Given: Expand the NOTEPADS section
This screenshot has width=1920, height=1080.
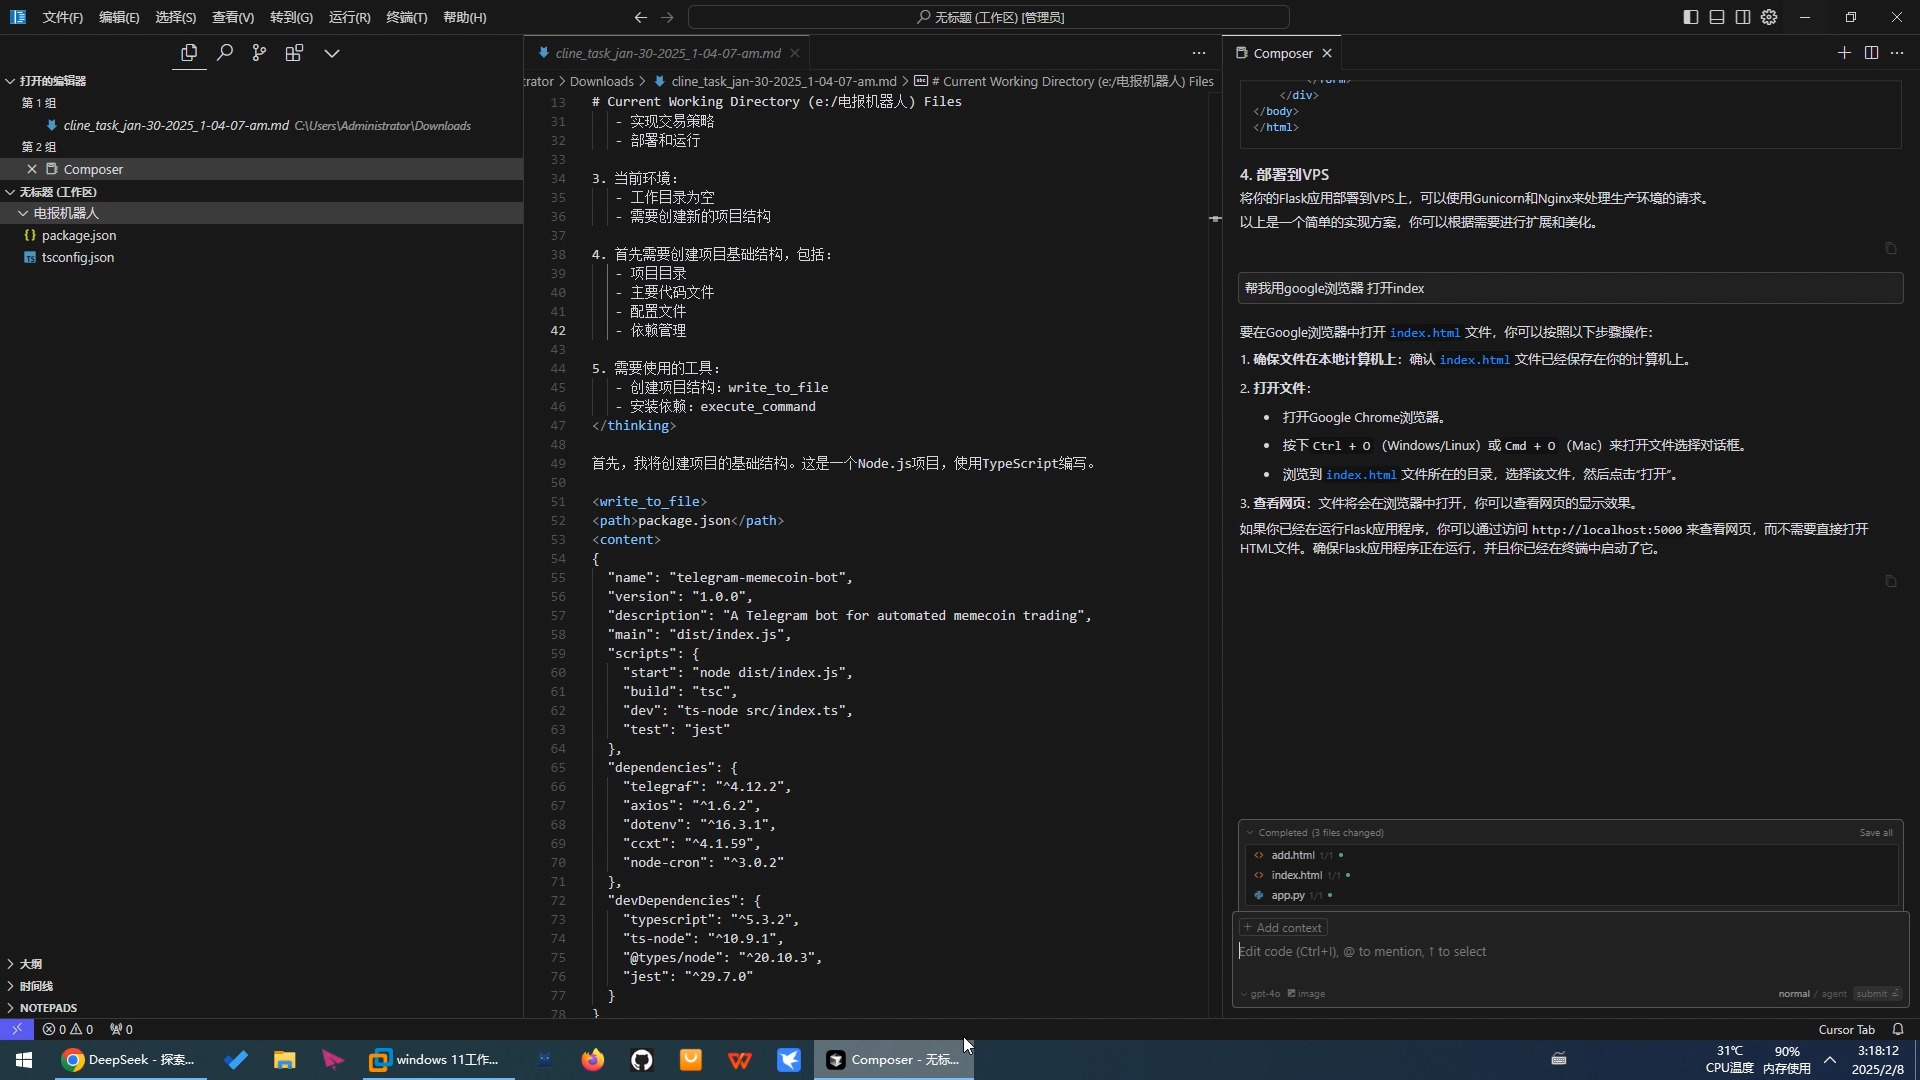Looking at the screenshot, I should click(47, 1008).
